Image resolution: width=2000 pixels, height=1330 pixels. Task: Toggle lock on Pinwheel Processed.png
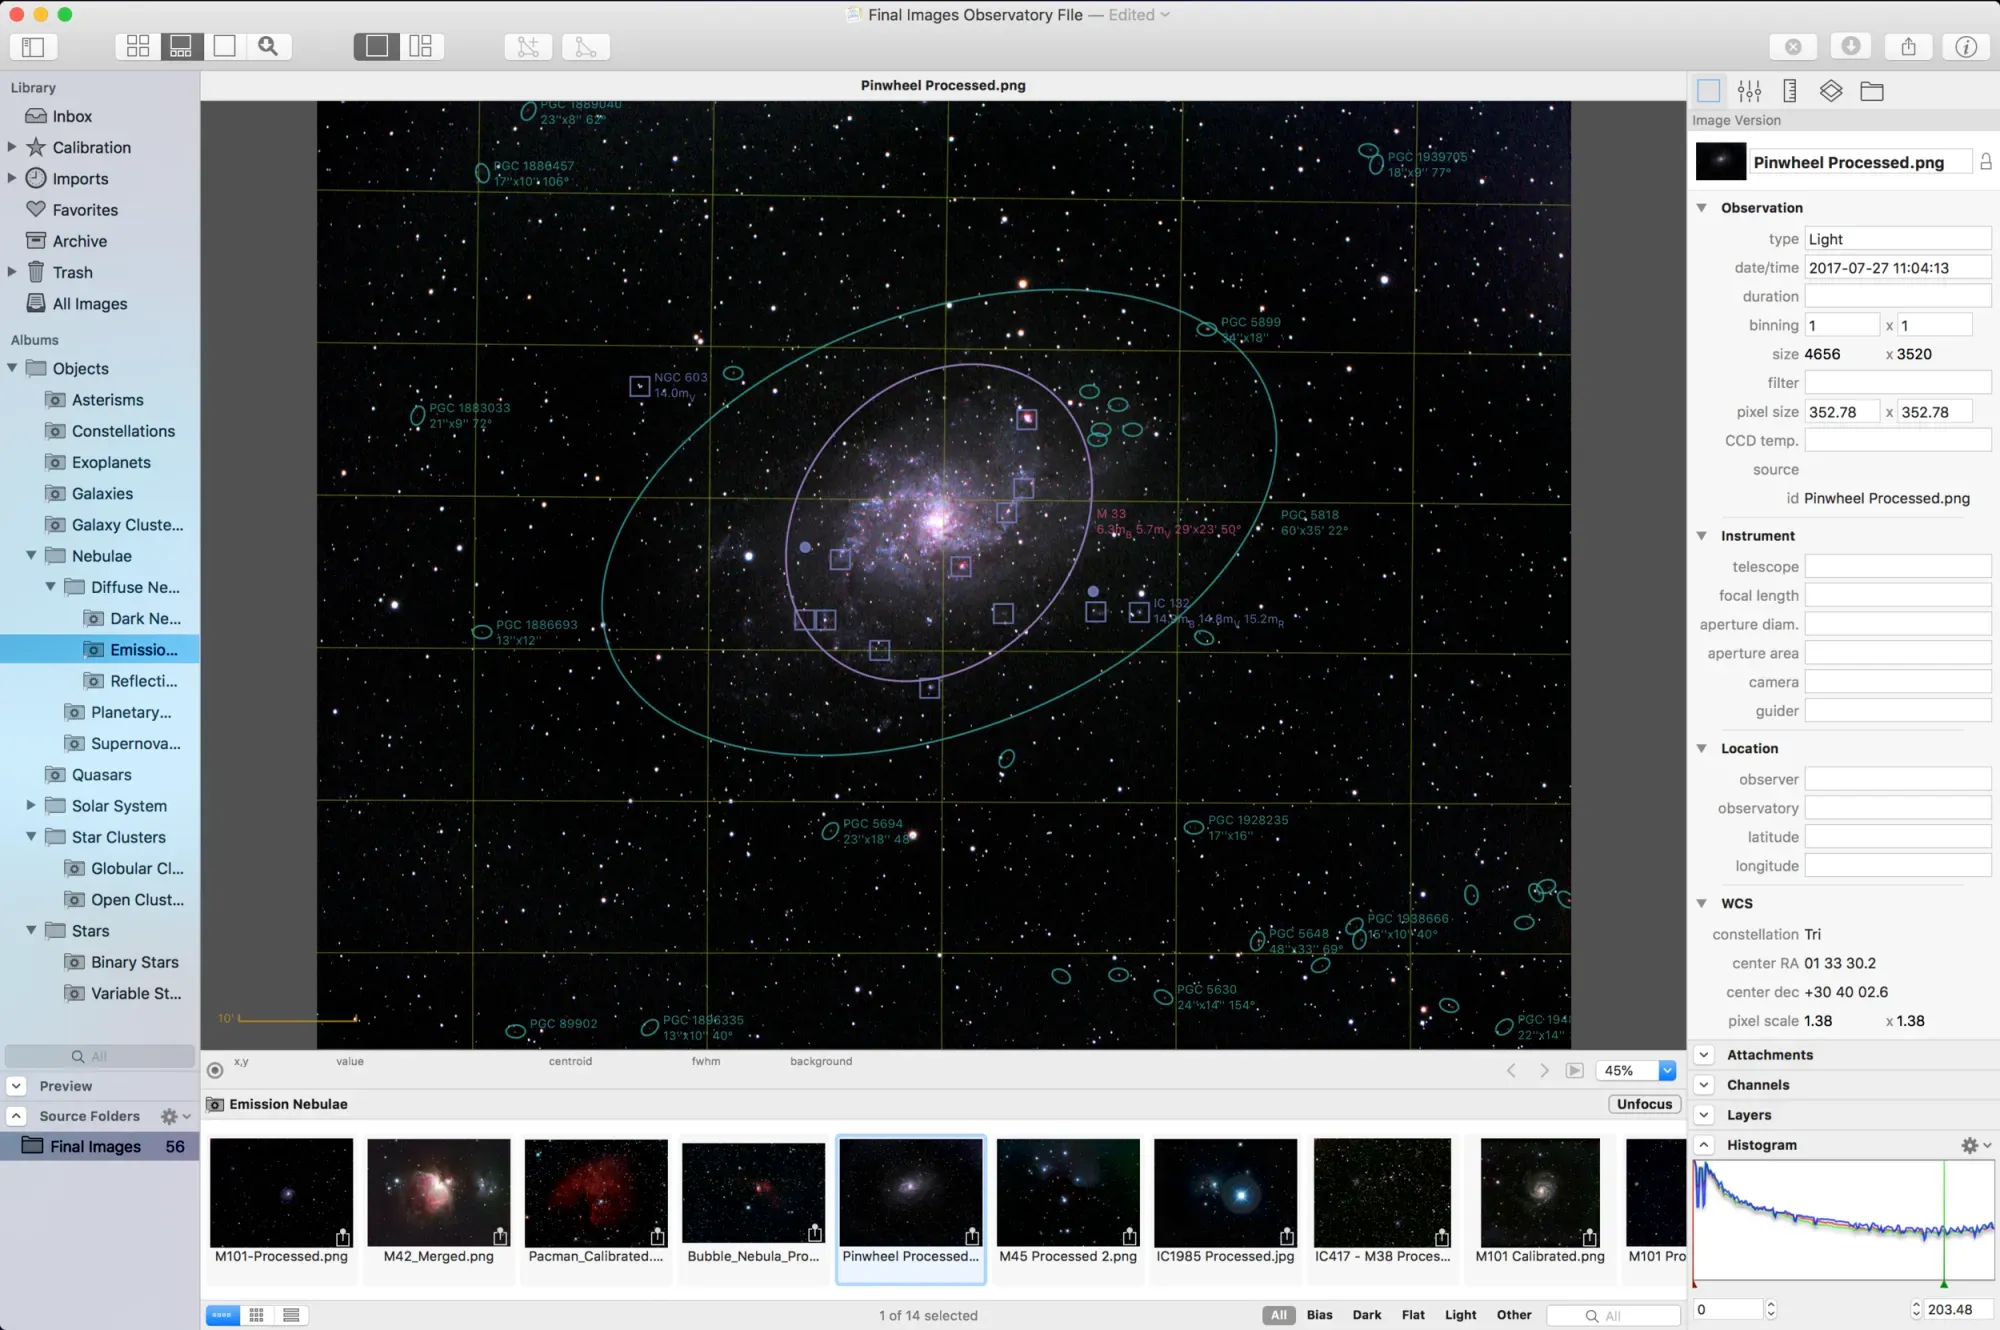[1986, 162]
